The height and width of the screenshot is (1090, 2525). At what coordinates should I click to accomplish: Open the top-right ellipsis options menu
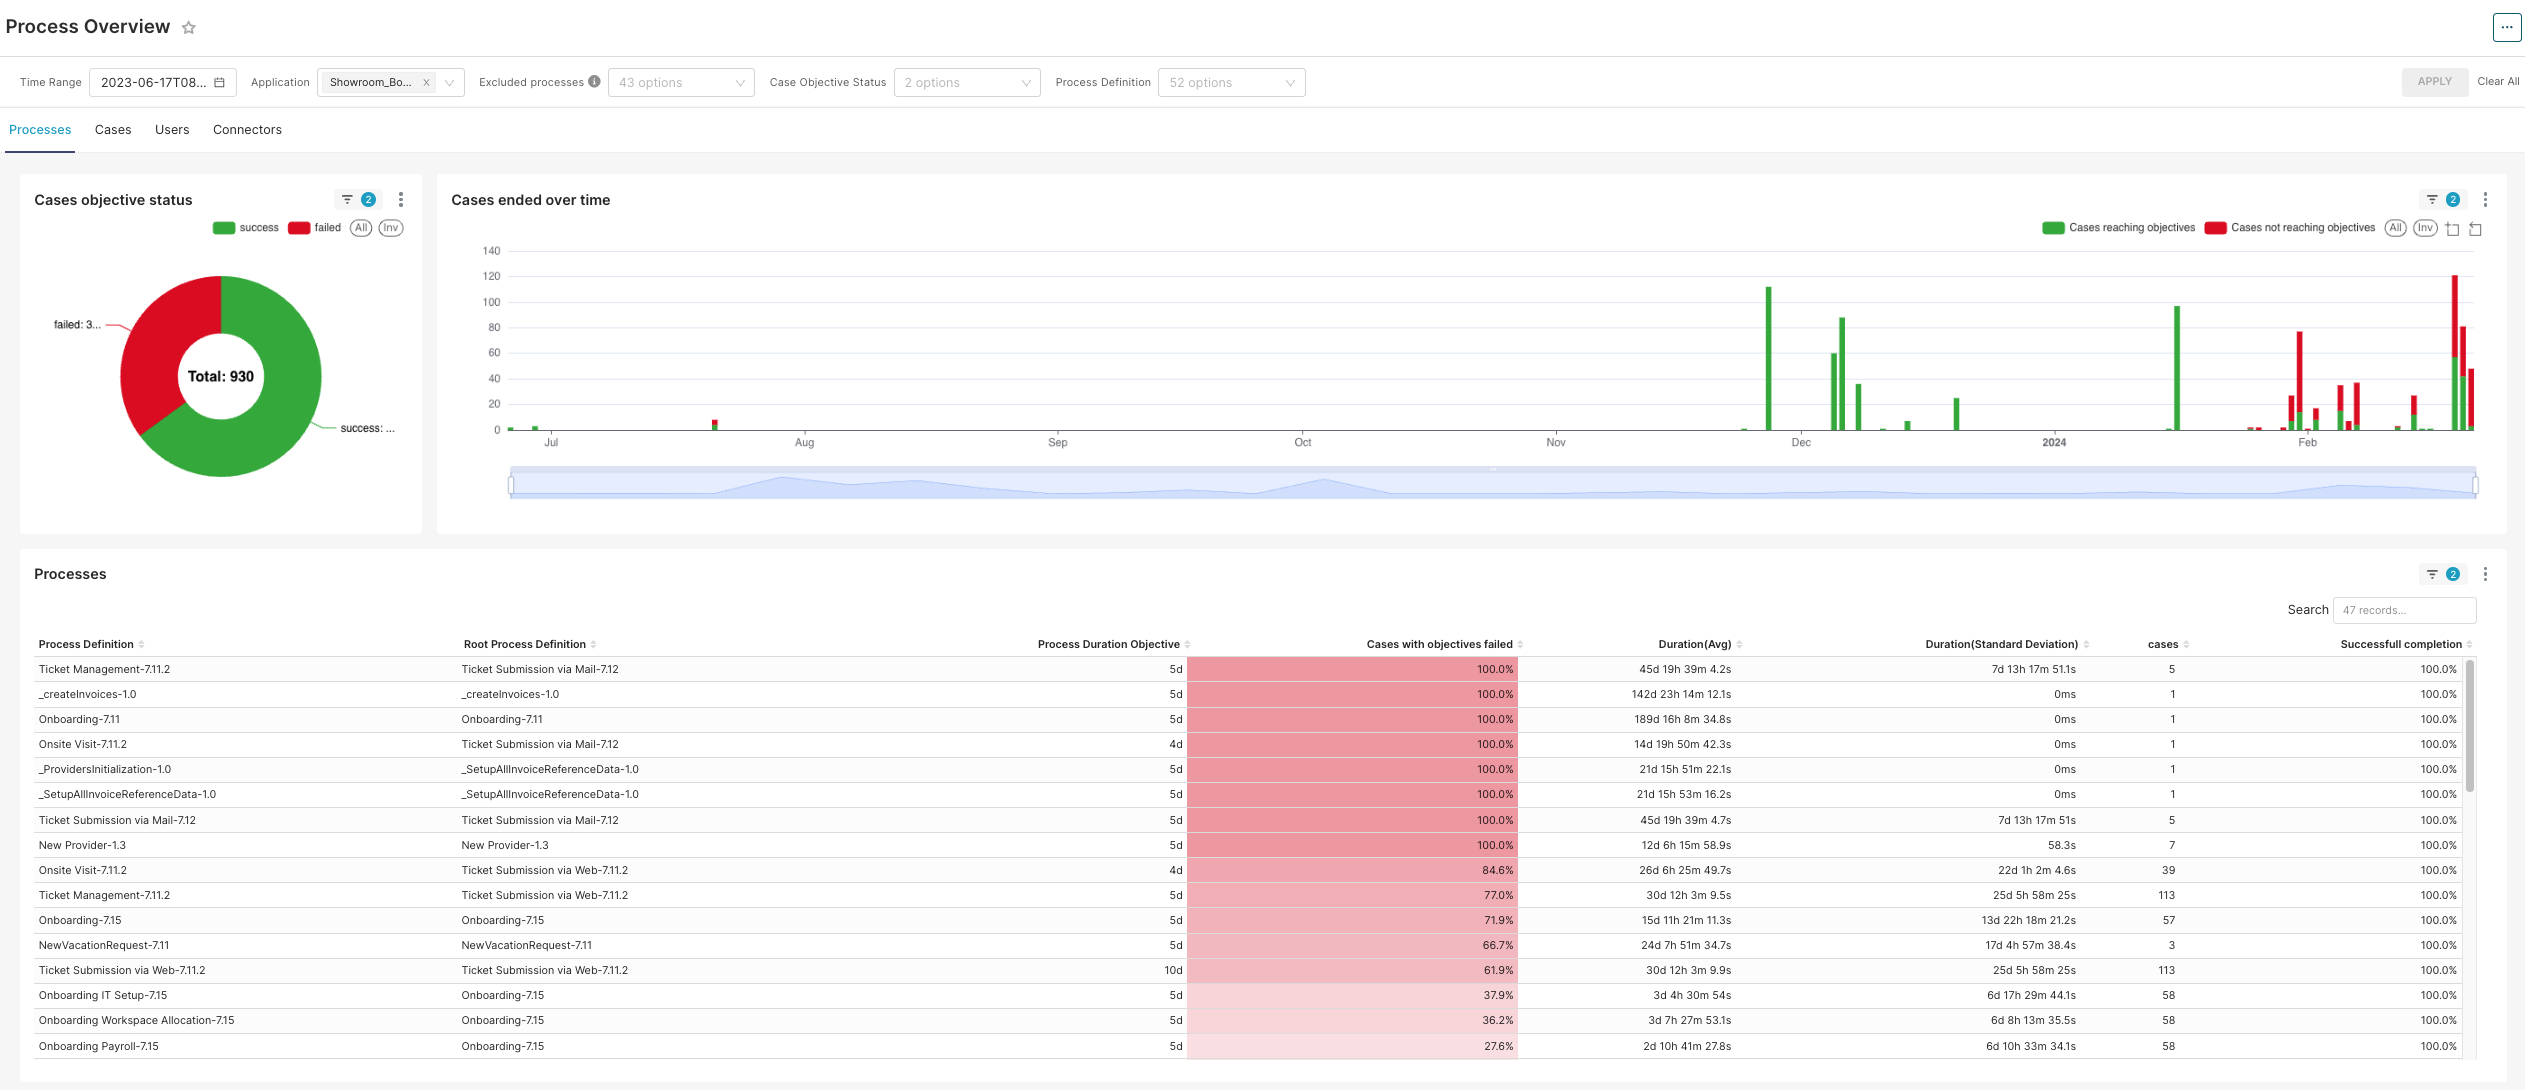coord(2506,27)
